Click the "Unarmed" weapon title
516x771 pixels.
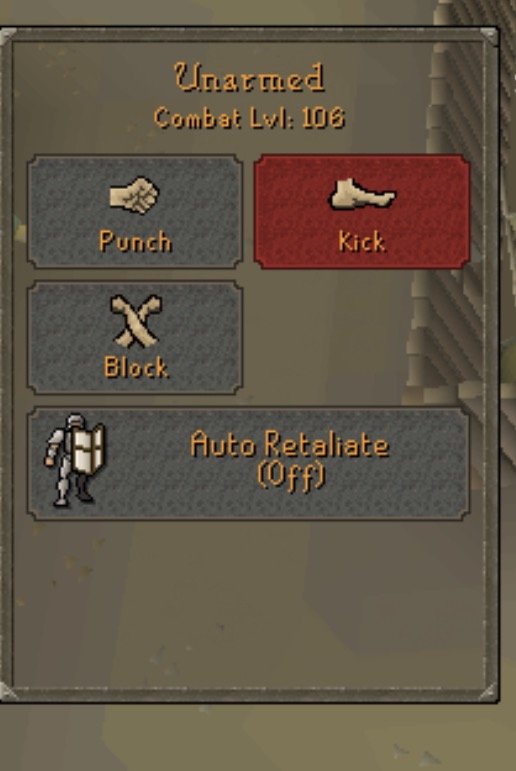click(x=249, y=78)
